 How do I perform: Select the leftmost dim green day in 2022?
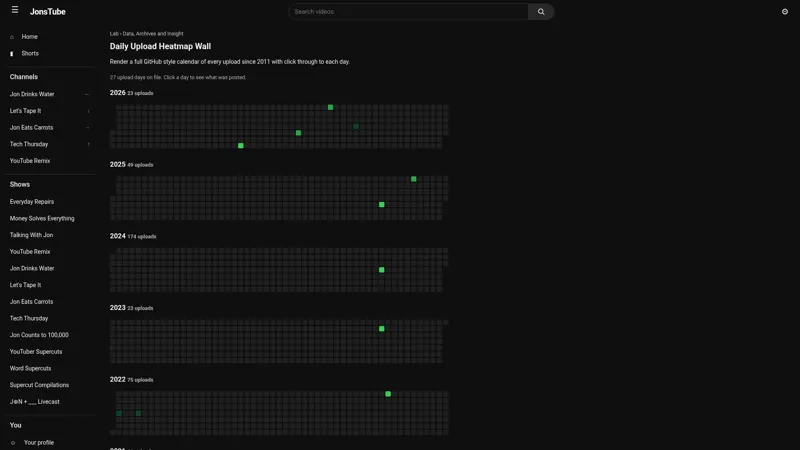tap(119, 413)
